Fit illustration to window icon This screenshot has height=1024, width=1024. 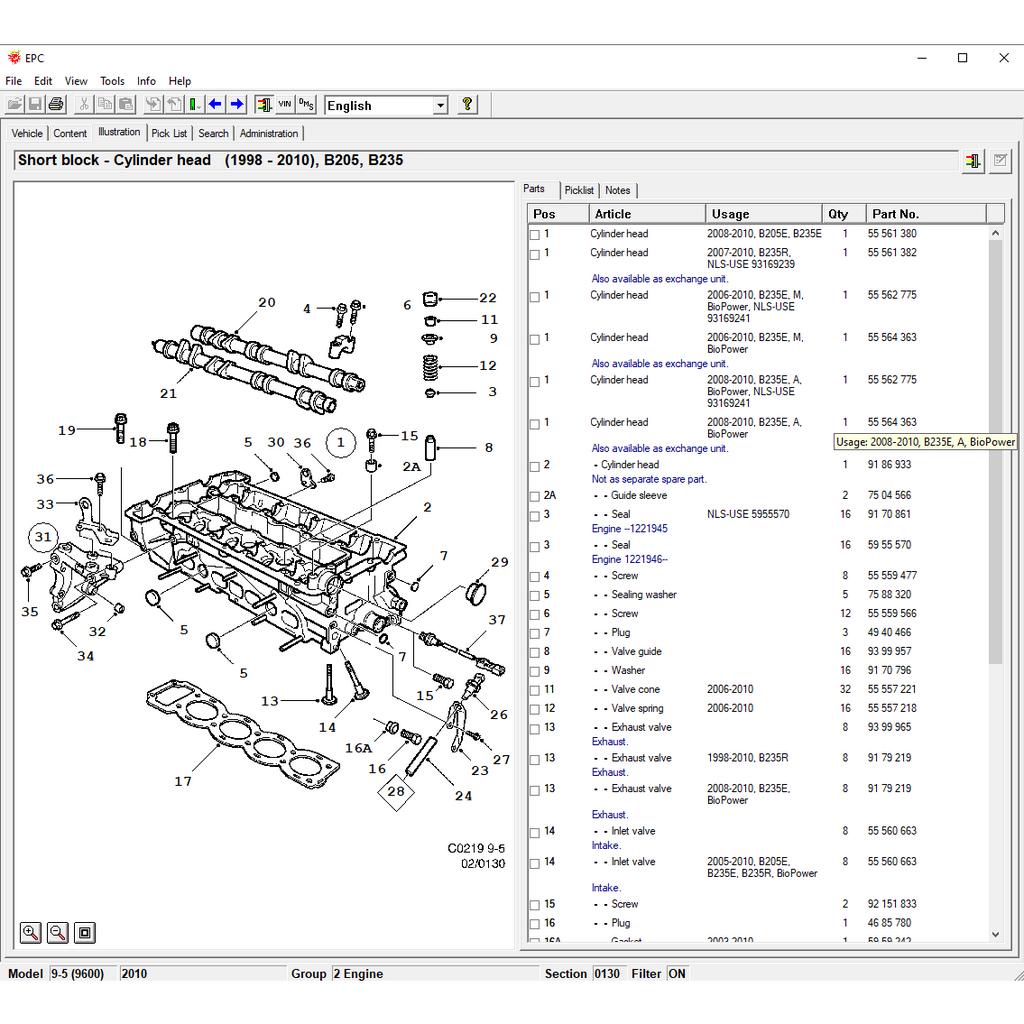pyautogui.click(x=85, y=932)
